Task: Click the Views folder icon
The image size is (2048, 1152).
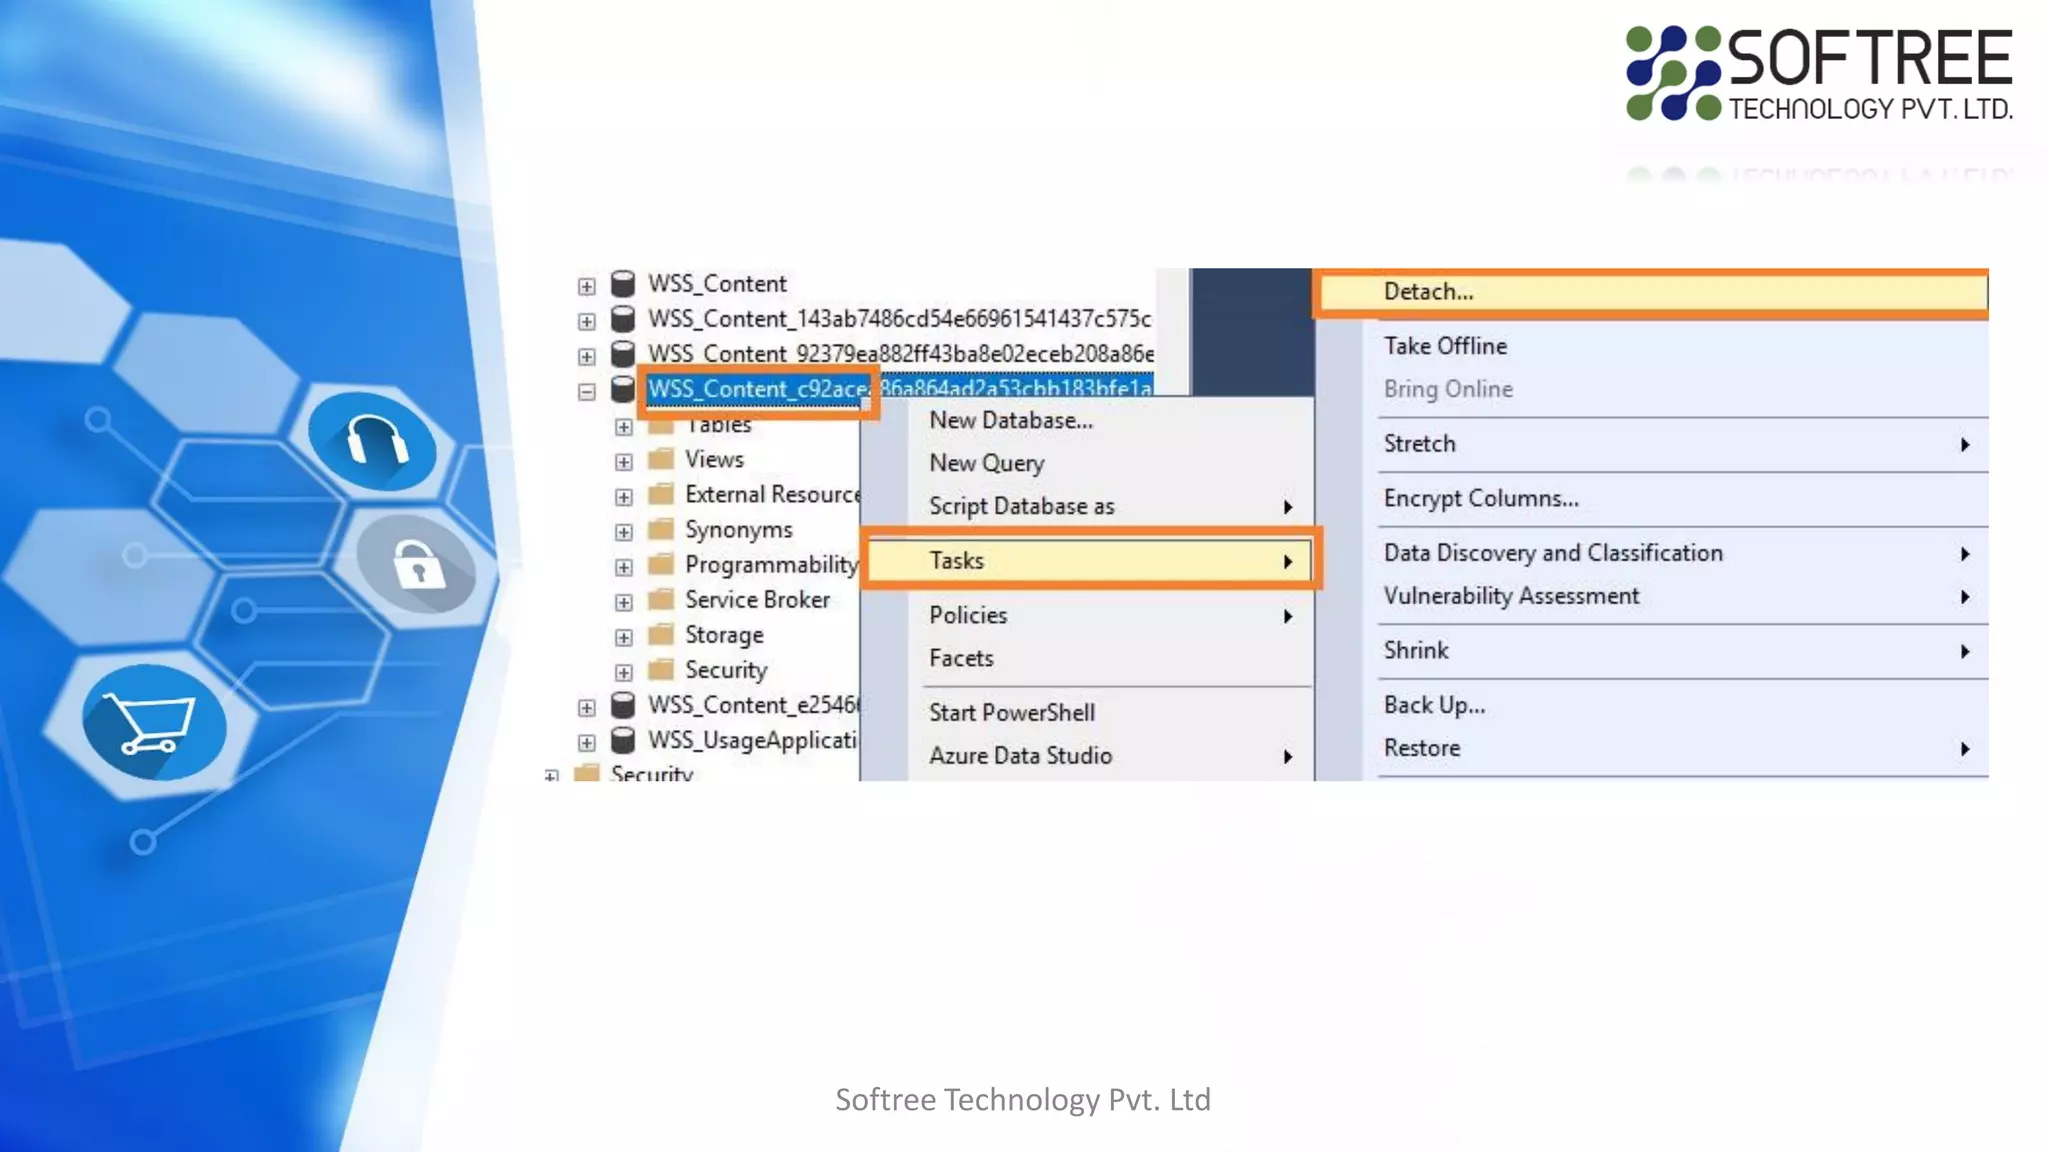Action: point(660,459)
